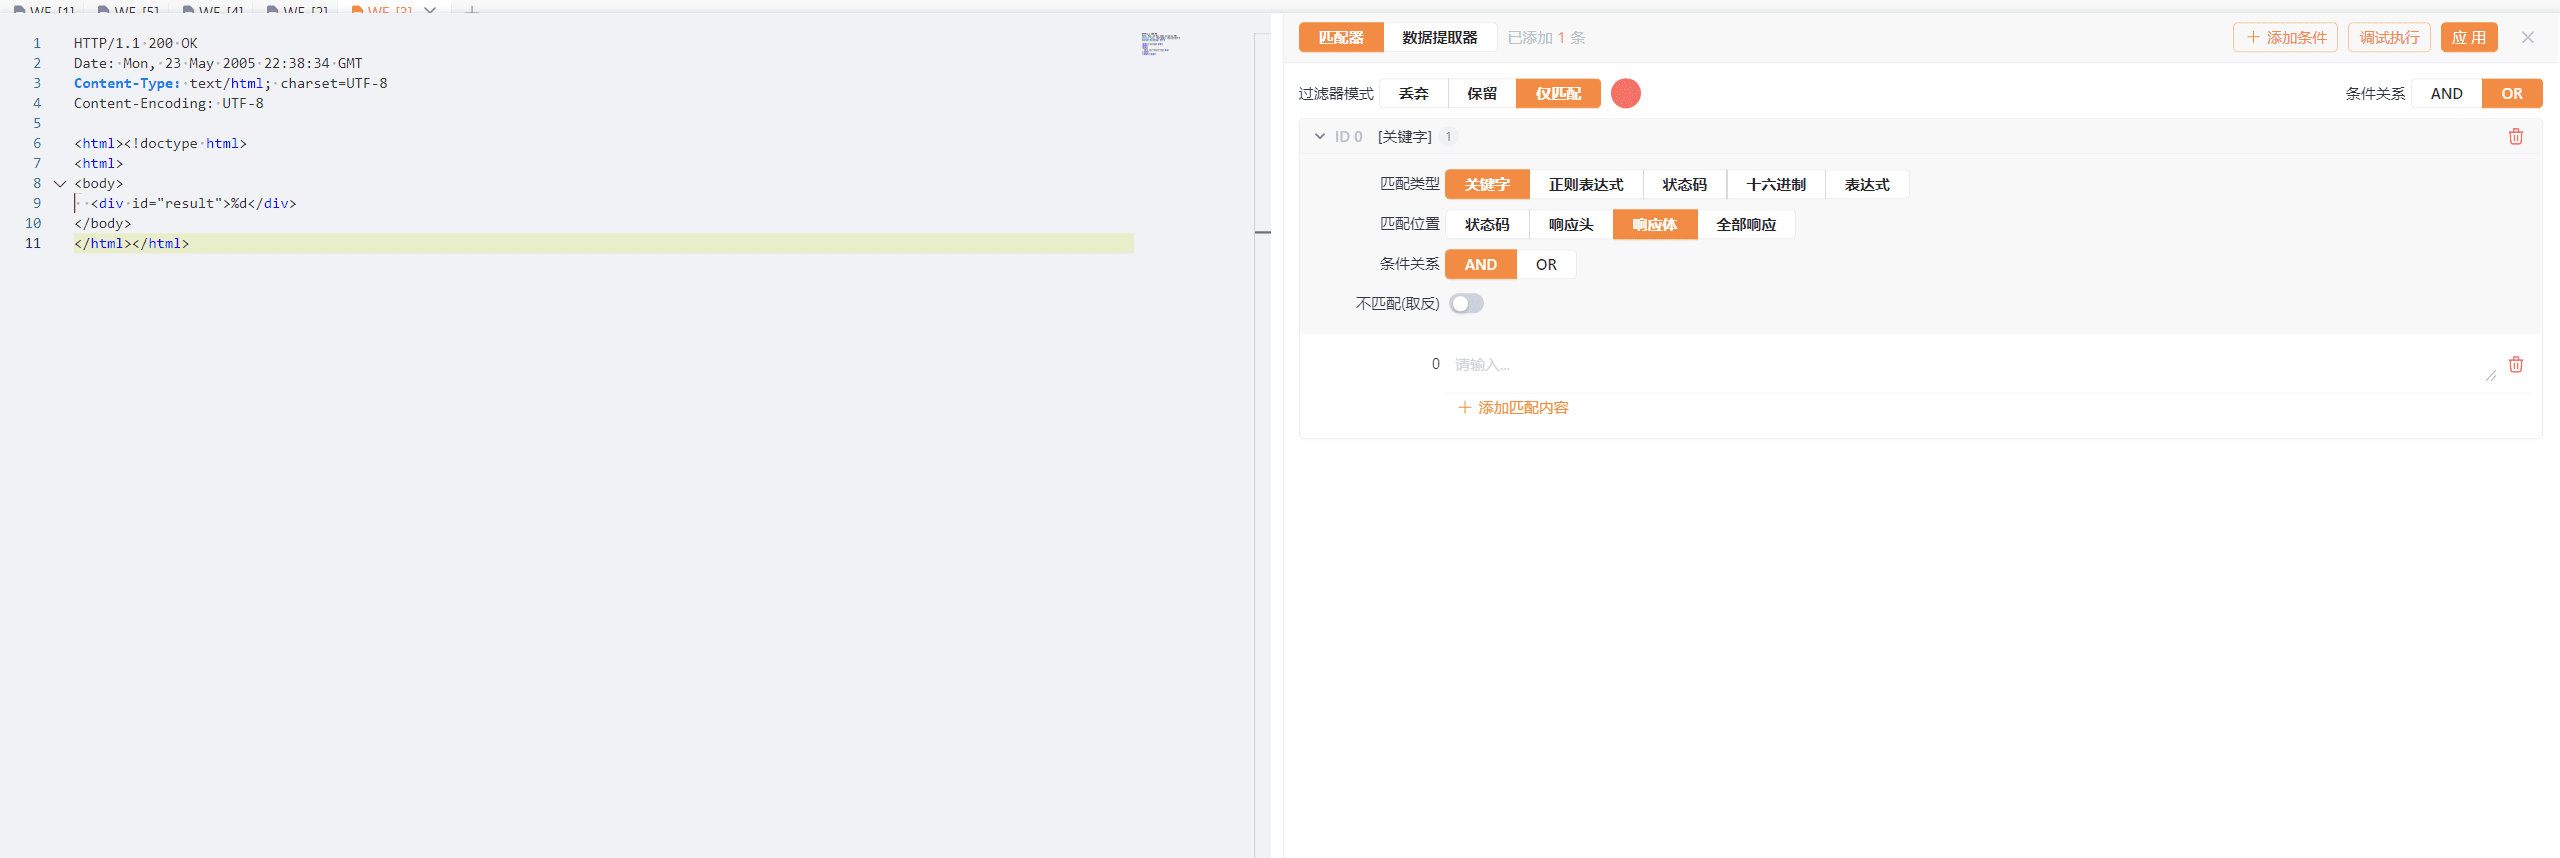2560x858 pixels.
Task: Enable the 不匹配(取反) switch
Action: click(1466, 304)
